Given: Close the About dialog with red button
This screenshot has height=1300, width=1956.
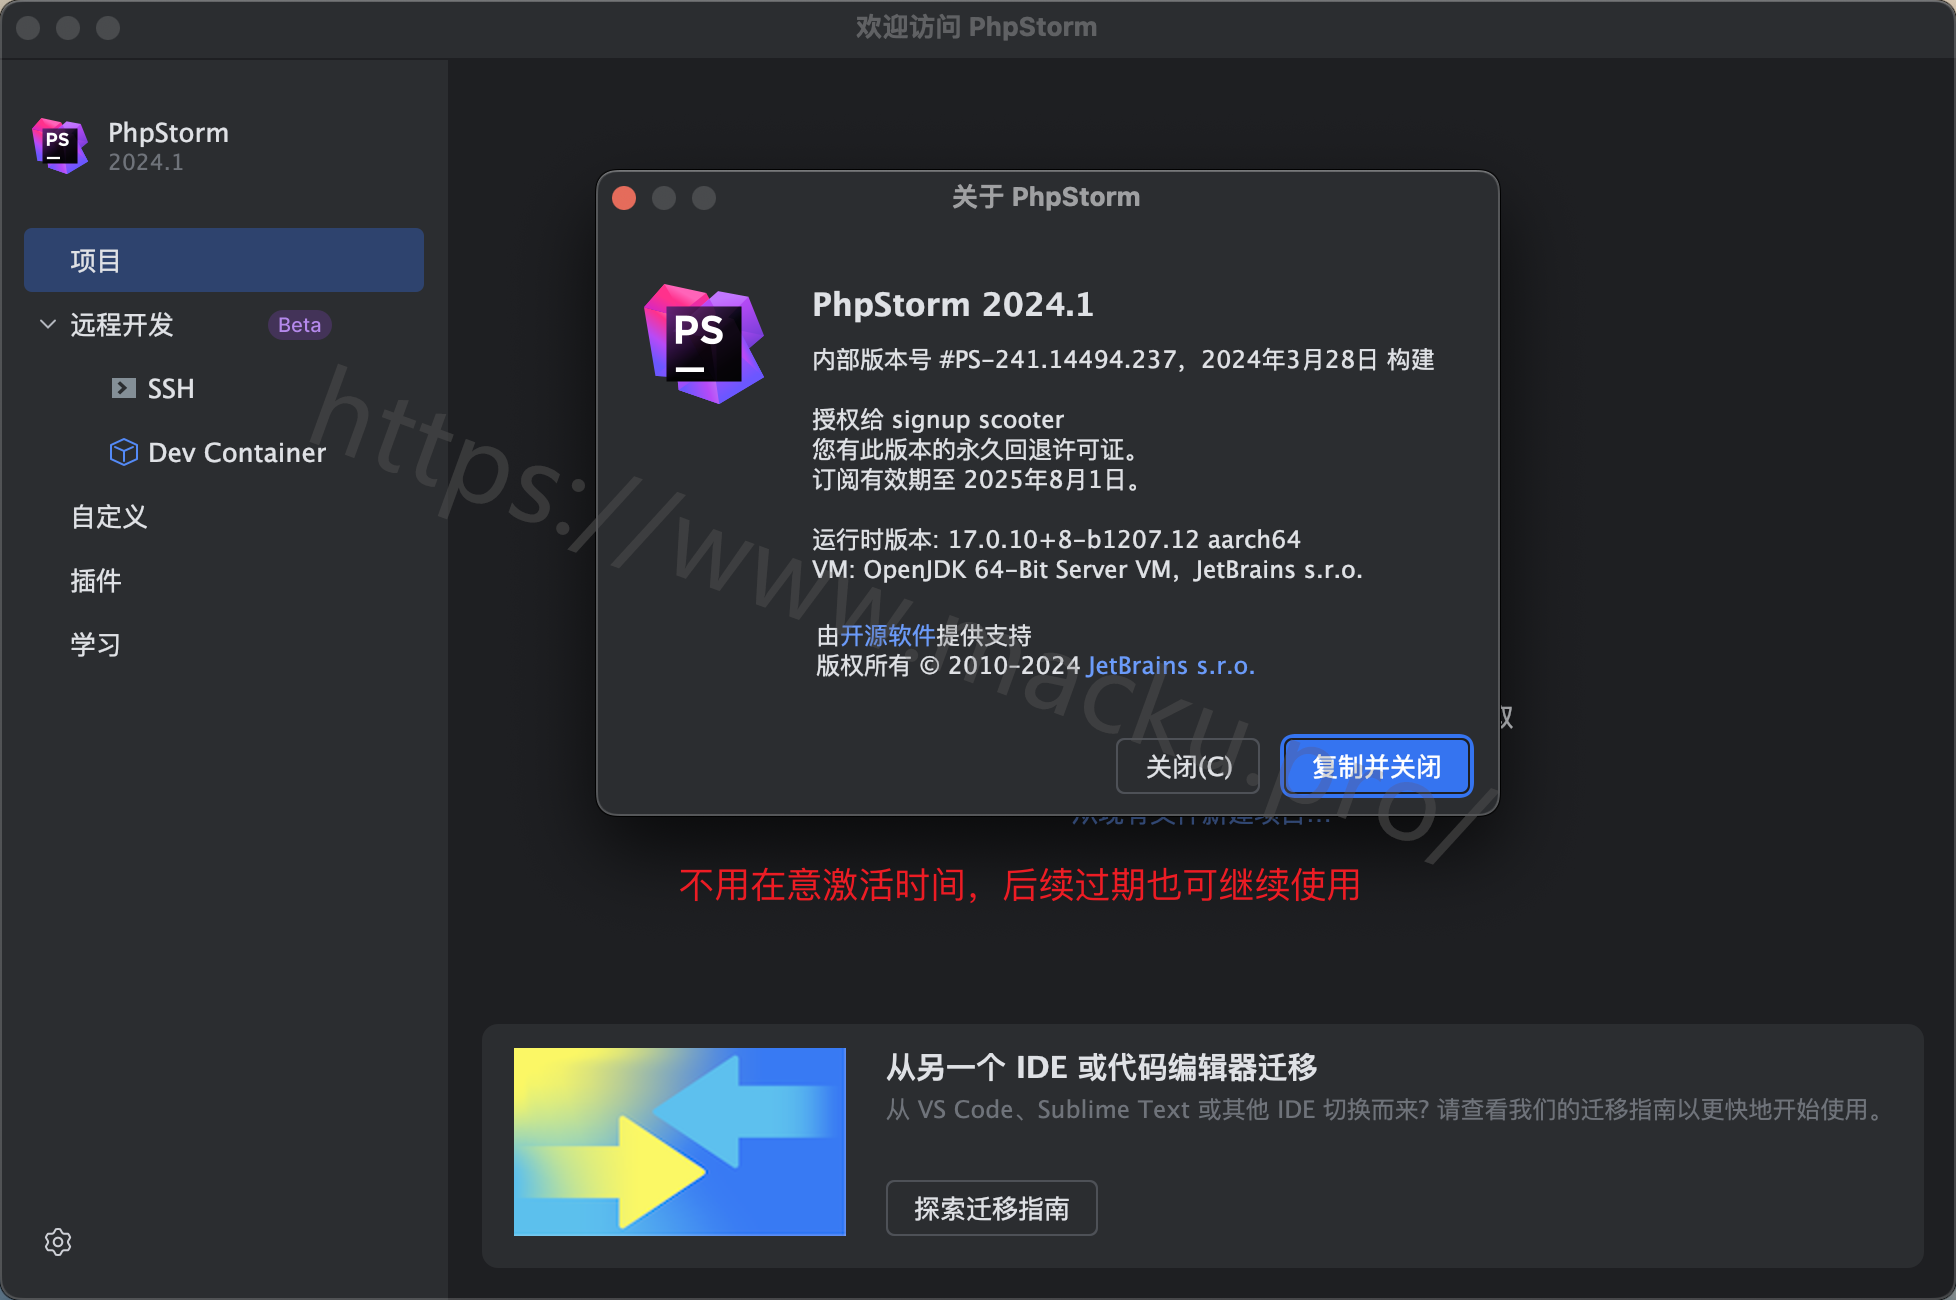Looking at the screenshot, I should 624,198.
